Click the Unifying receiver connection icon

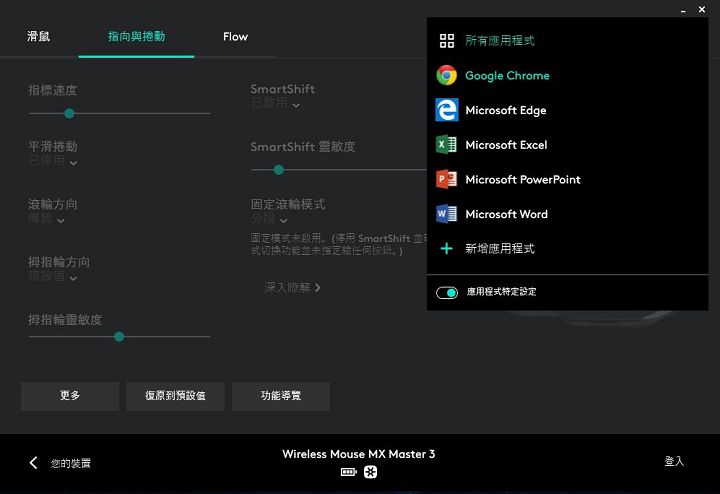point(371,472)
